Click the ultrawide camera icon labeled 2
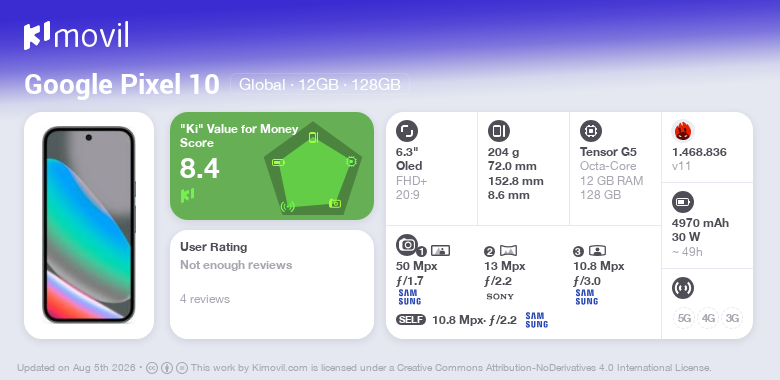The image size is (780, 380). pos(508,251)
